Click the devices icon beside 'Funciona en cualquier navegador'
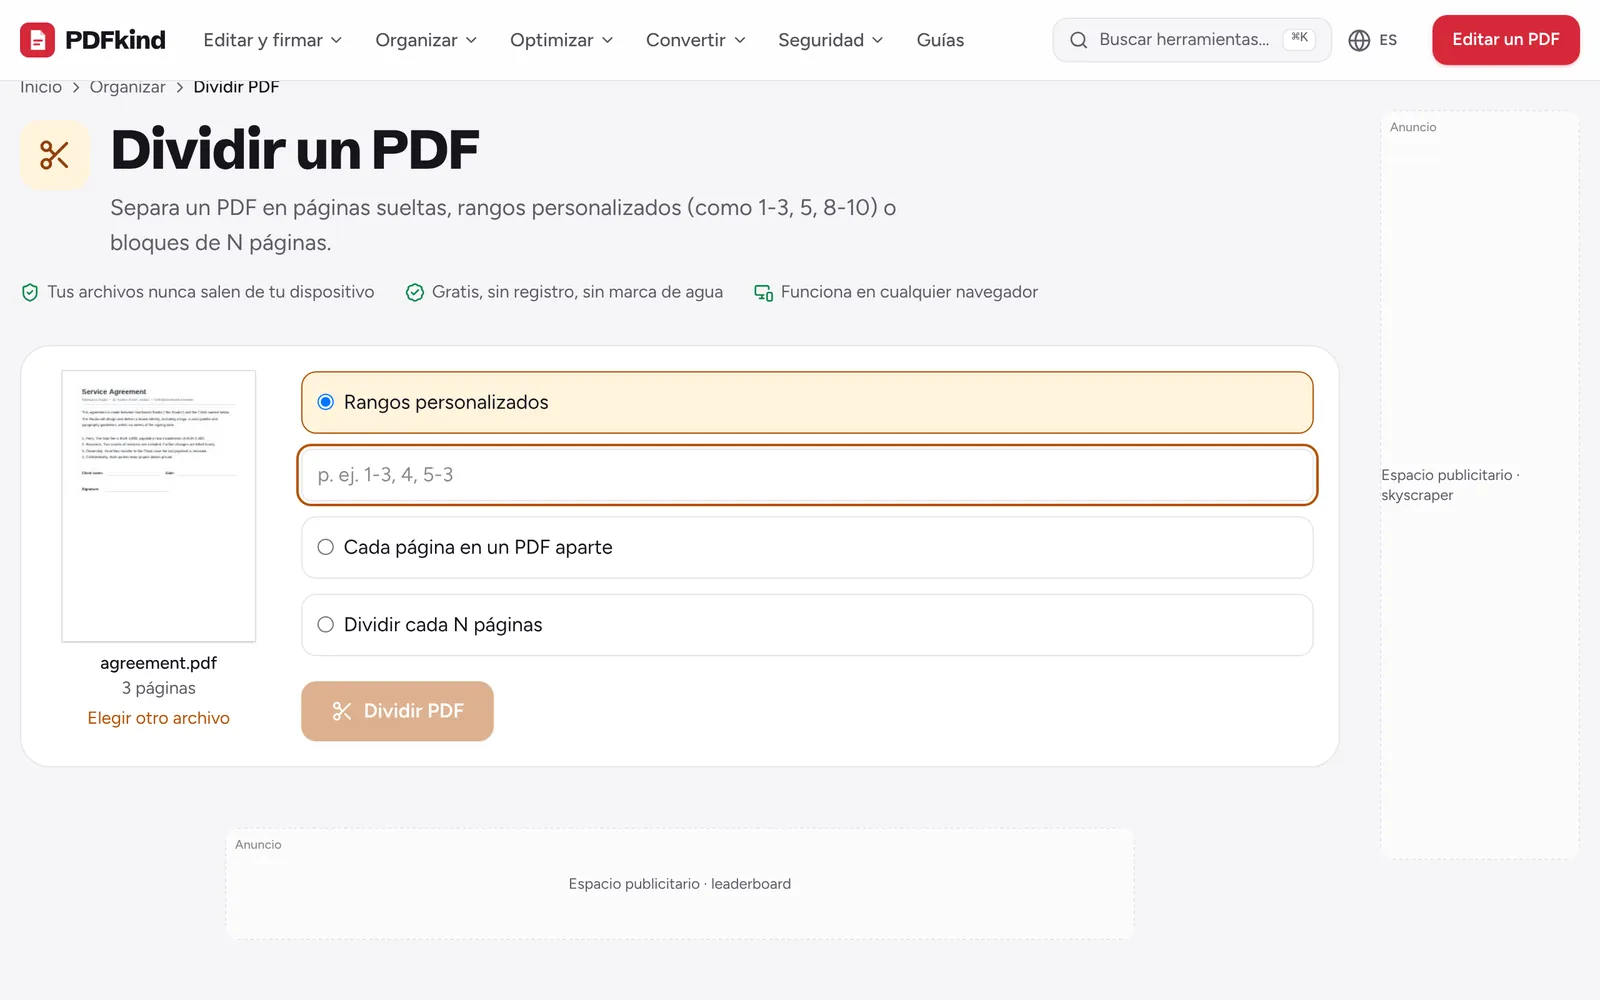Image resolution: width=1600 pixels, height=1000 pixels. tap(763, 292)
